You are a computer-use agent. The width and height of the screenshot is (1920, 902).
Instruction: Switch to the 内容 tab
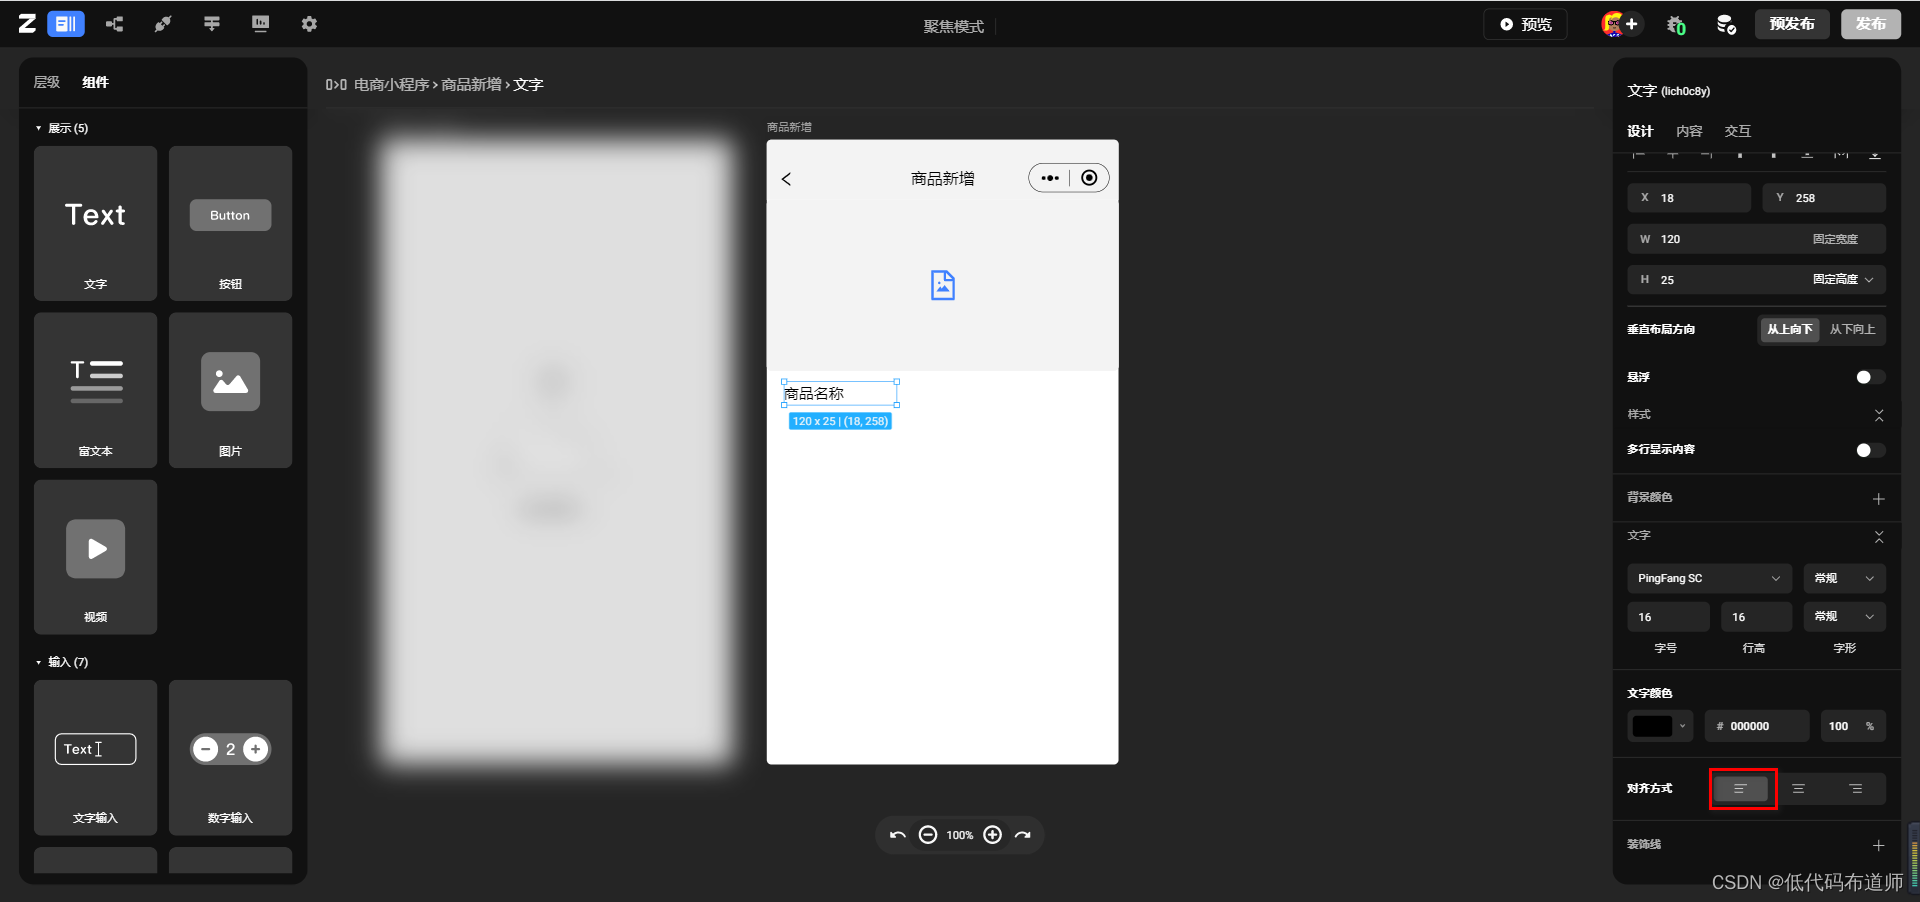[x=1689, y=131]
